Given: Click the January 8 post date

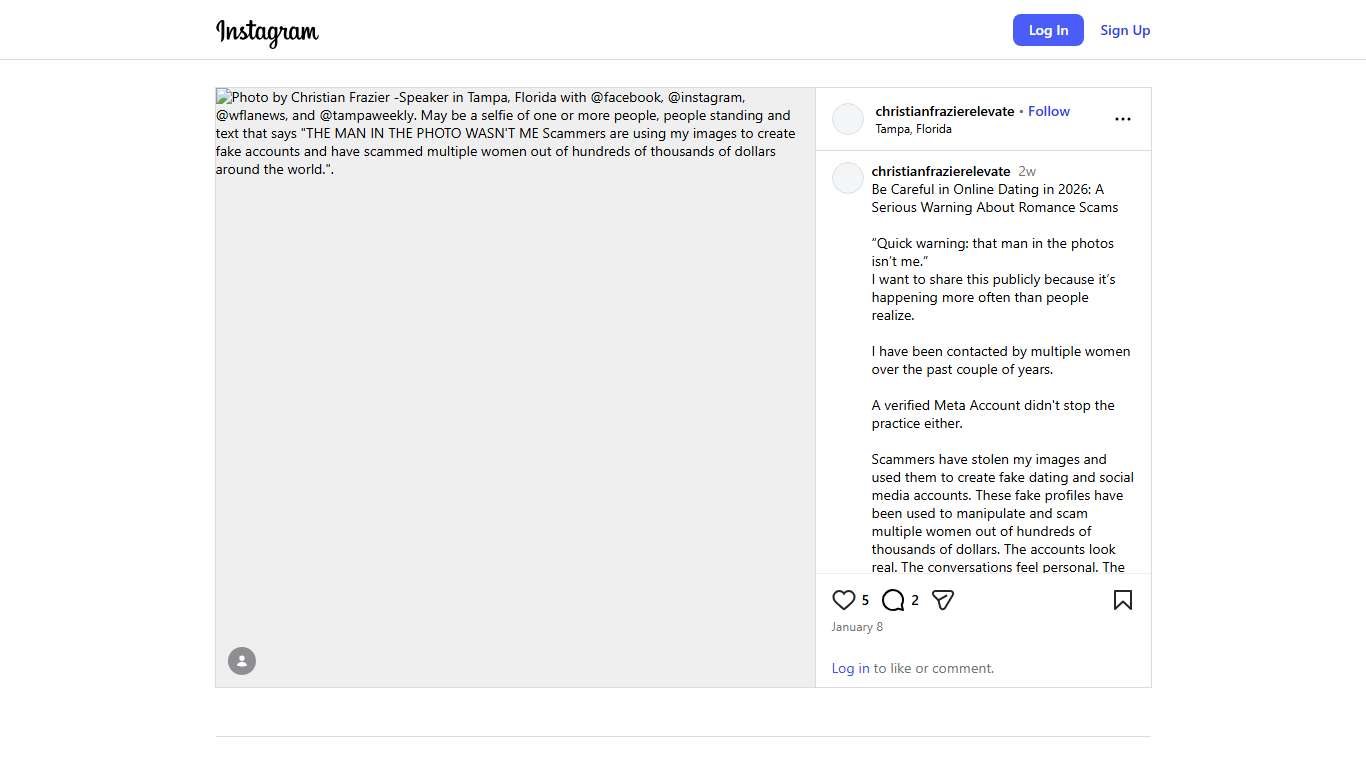Looking at the screenshot, I should click(857, 627).
